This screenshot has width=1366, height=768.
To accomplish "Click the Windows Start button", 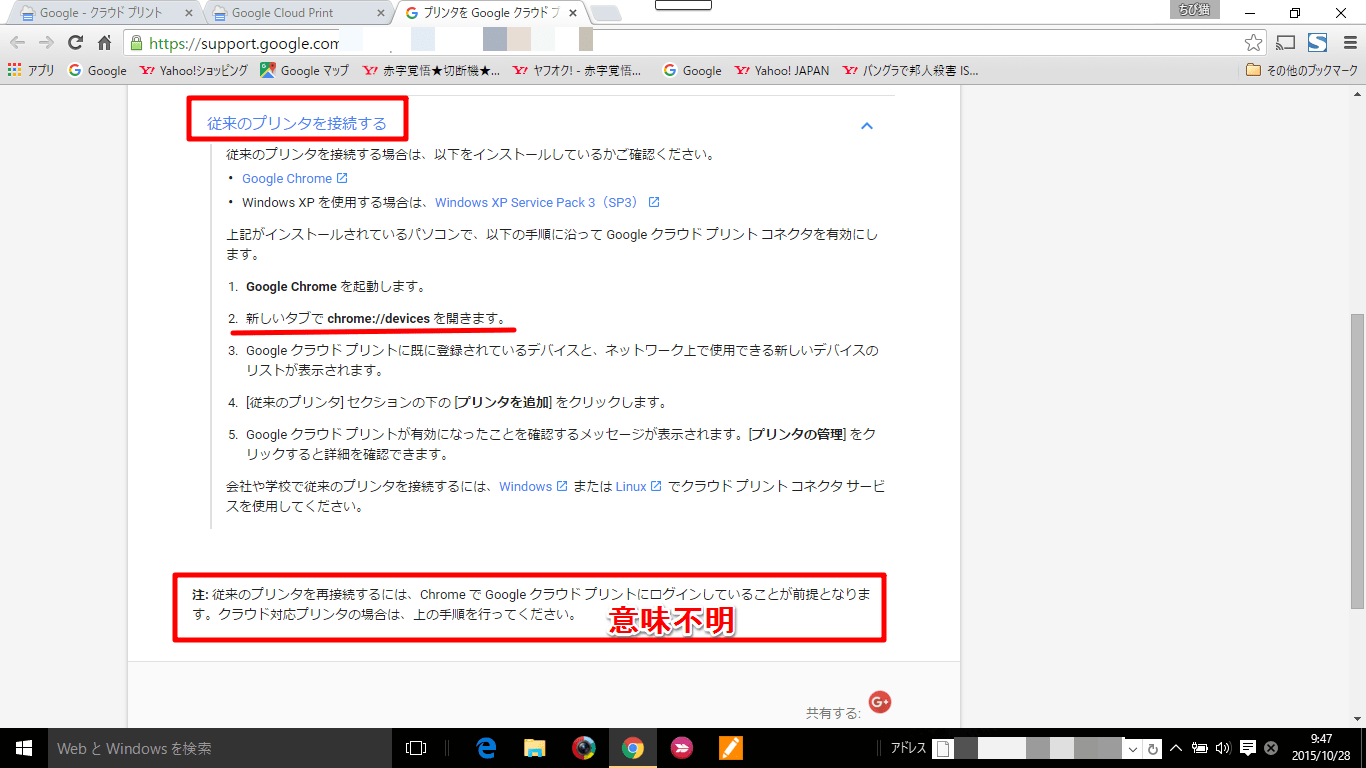I will [x=24, y=748].
